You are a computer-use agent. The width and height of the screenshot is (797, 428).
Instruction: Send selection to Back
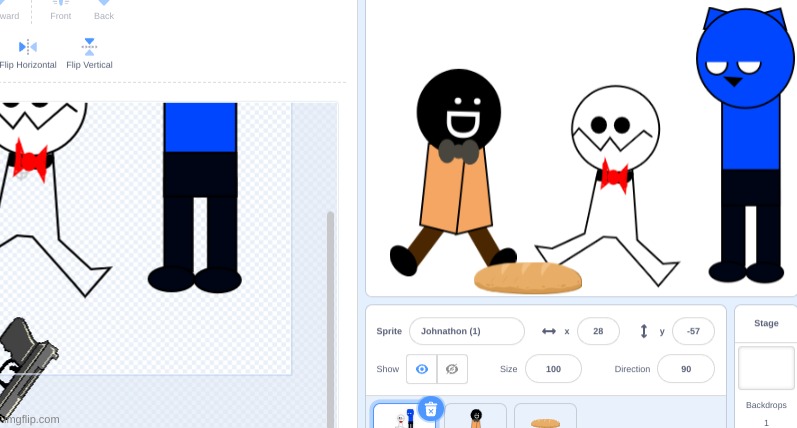click(104, 10)
